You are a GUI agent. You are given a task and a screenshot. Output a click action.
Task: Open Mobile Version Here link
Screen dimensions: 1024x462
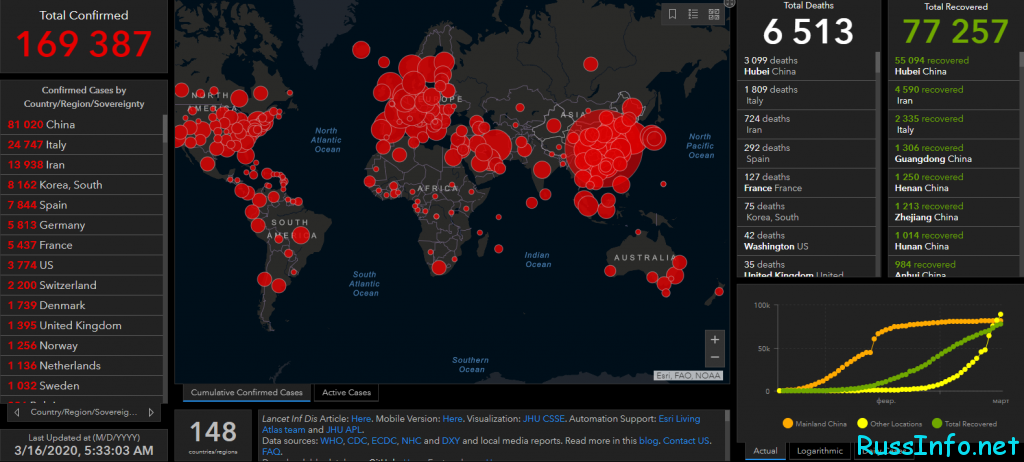(x=453, y=418)
